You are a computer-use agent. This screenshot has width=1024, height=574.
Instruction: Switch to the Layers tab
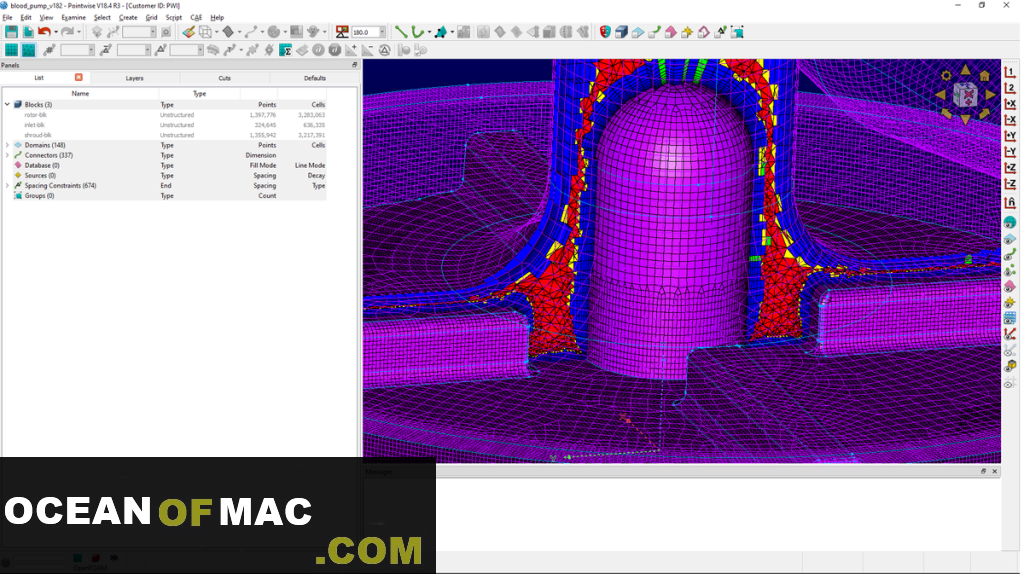pos(135,78)
